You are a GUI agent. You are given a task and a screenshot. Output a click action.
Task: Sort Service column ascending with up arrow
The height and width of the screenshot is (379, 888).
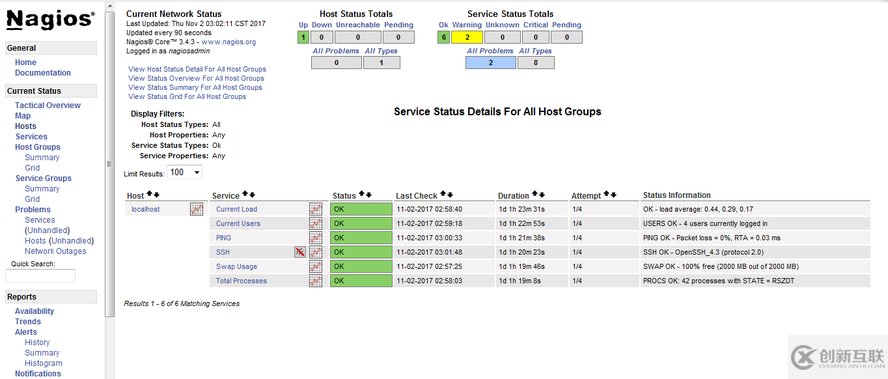coord(245,194)
